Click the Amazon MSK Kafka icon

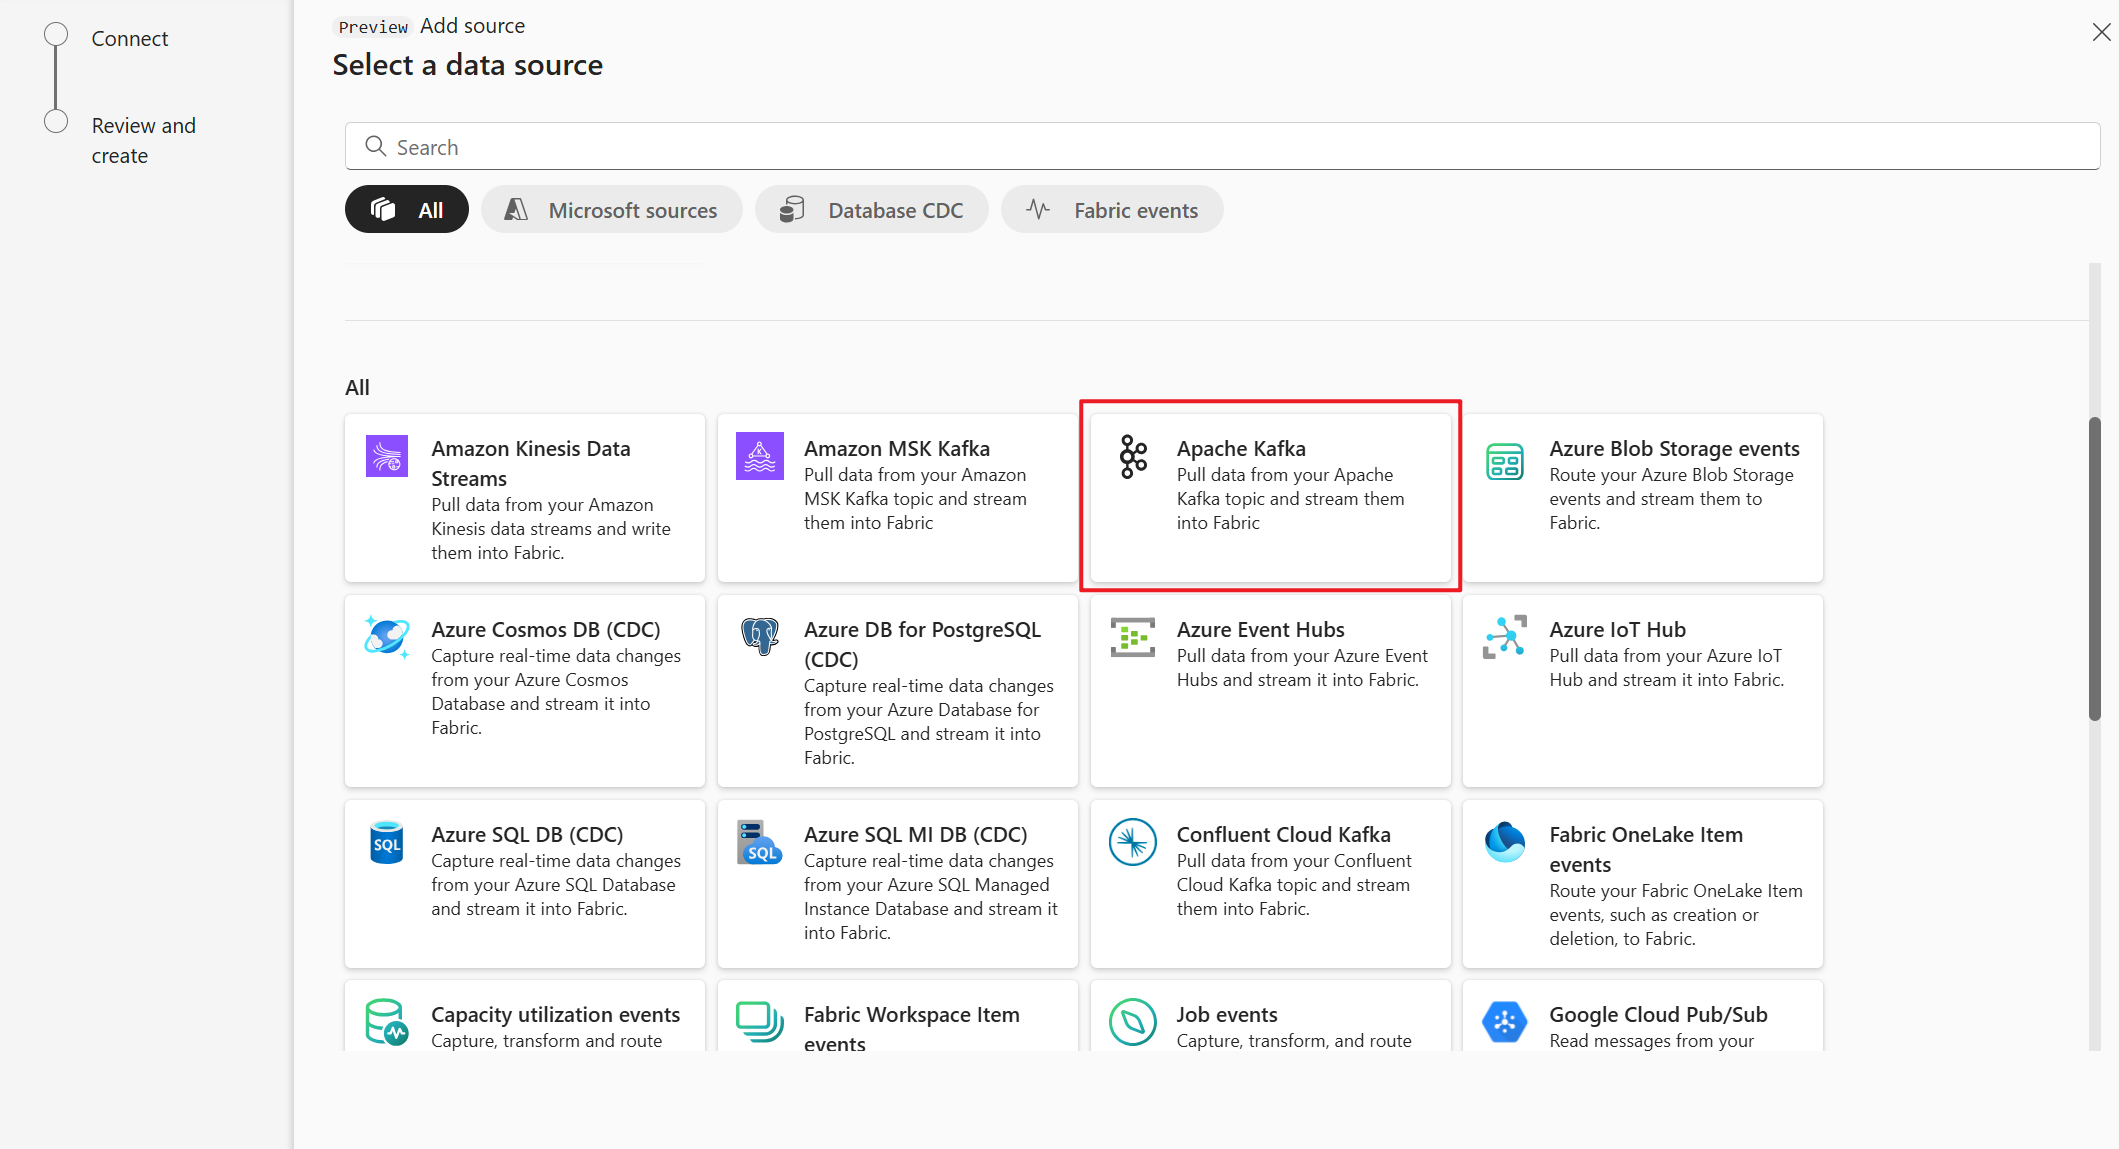click(x=761, y=451)
